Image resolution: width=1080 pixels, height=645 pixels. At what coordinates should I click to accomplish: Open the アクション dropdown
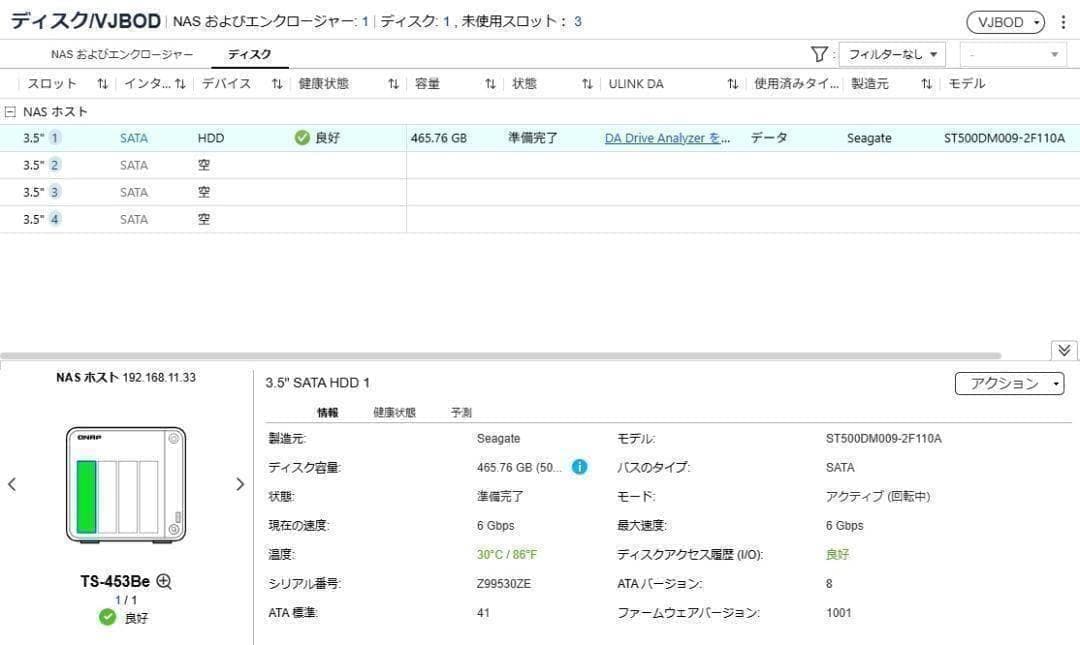(x=1009, y=383)
